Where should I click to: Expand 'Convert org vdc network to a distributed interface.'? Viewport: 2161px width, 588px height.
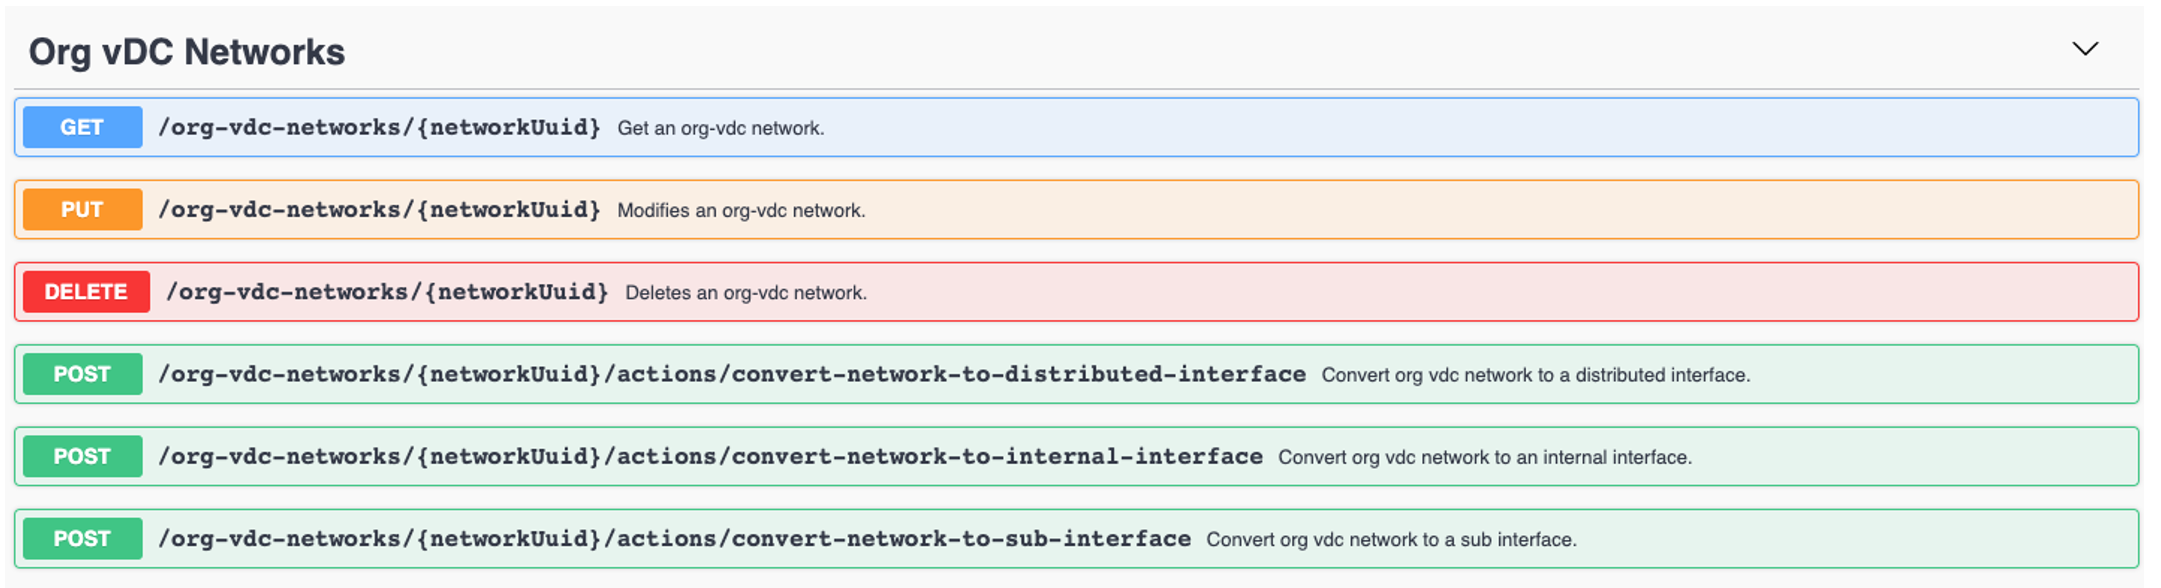1535,375
